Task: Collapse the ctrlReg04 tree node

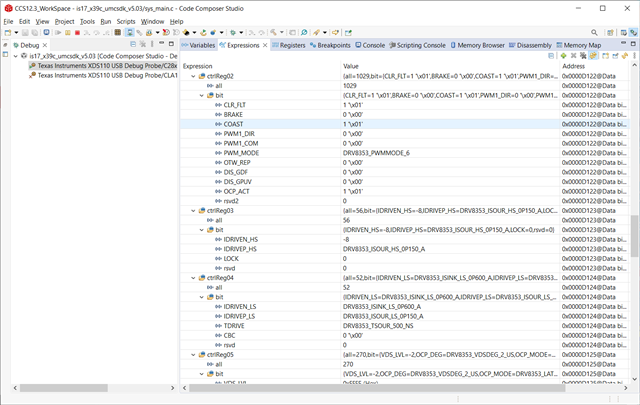Action: click(193, 278)
